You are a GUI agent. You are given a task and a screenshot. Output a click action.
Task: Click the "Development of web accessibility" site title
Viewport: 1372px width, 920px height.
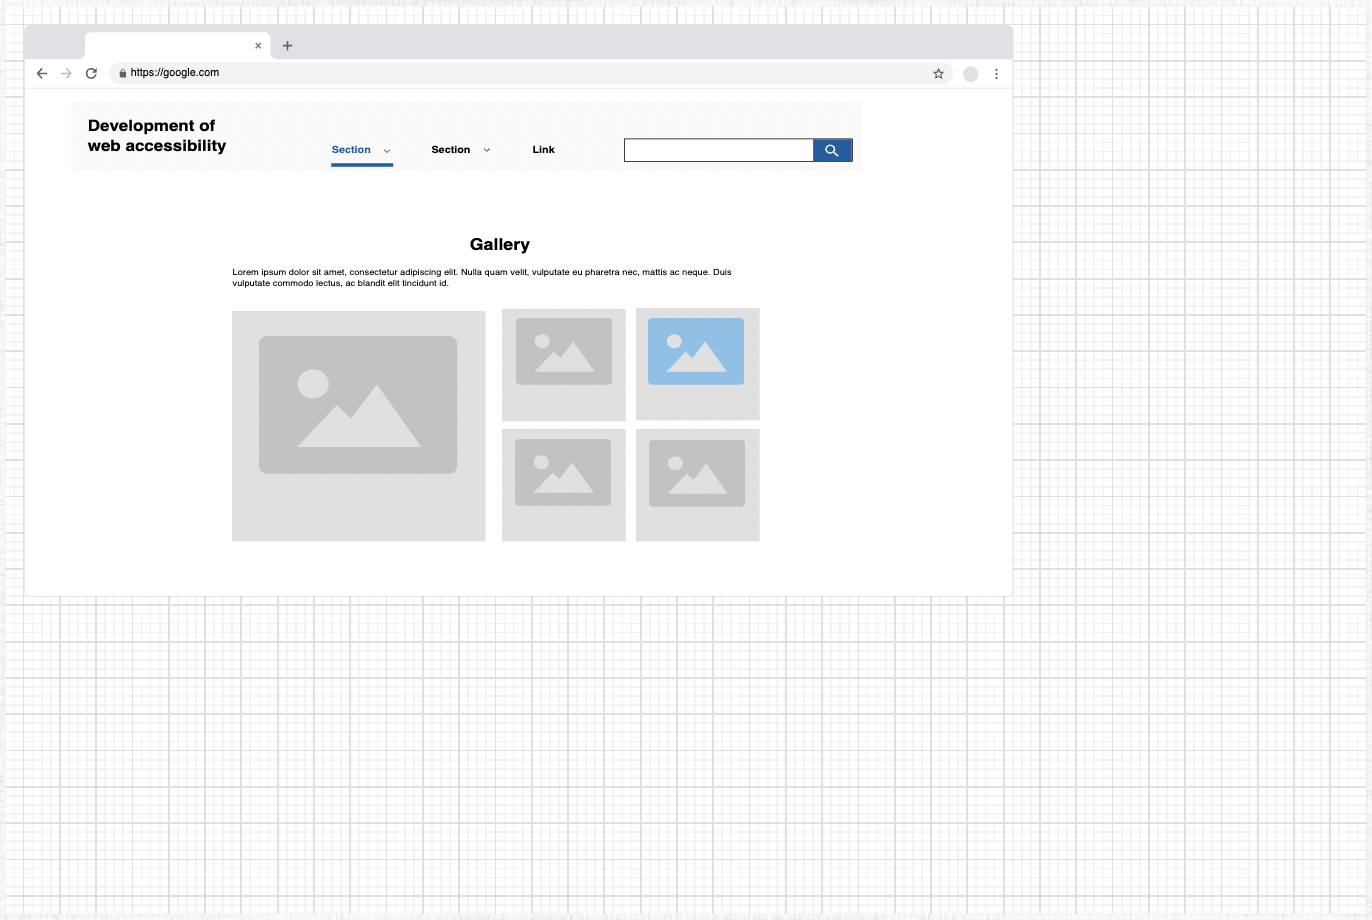(157, 136)
